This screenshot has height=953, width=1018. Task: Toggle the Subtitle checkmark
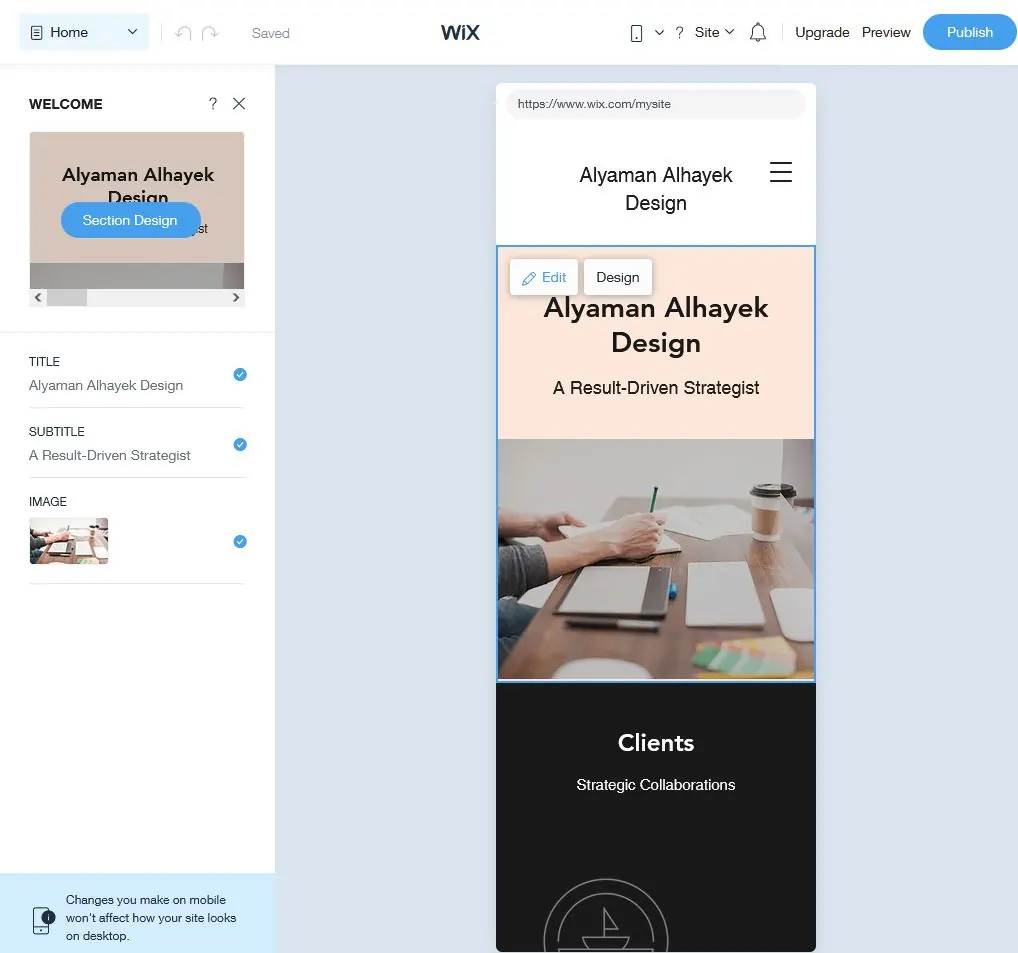(240, 445)
